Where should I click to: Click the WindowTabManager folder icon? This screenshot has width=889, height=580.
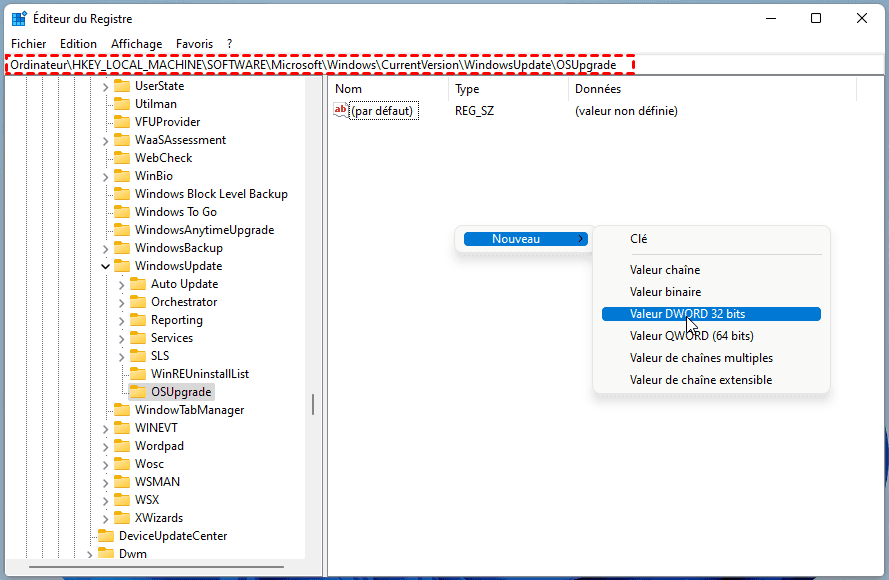point(122,410)
